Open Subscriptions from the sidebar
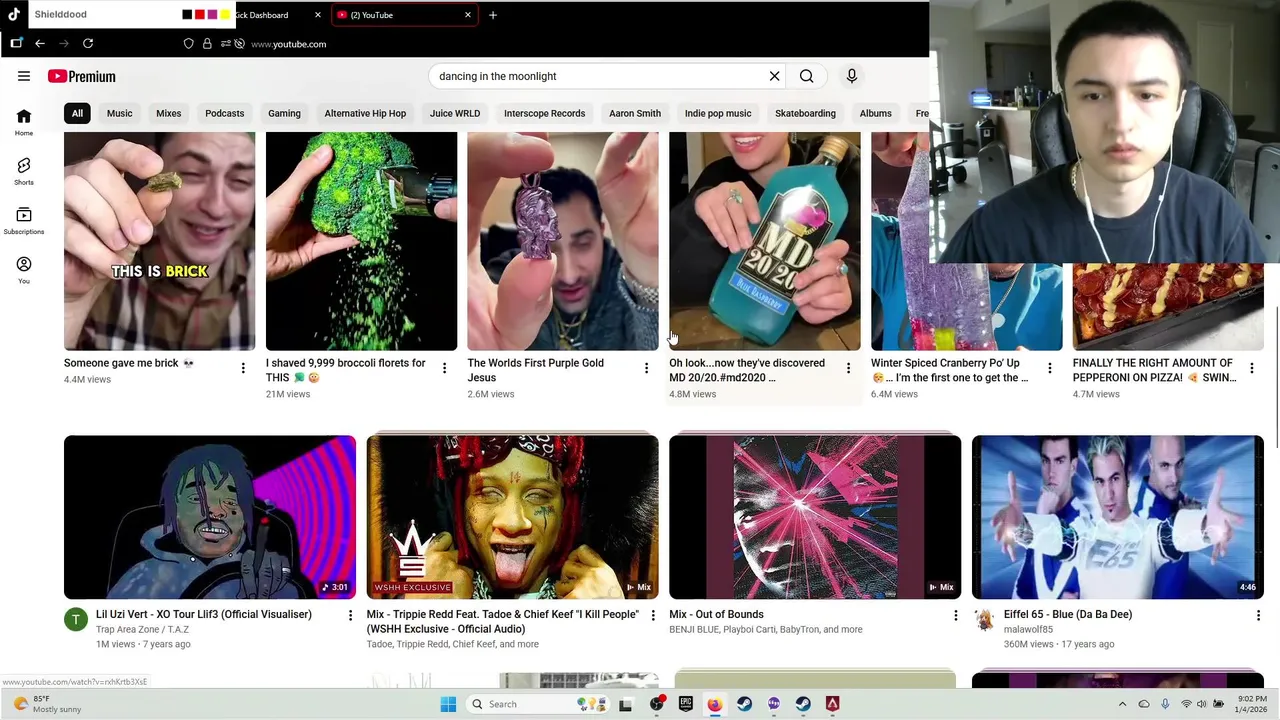 24,221
